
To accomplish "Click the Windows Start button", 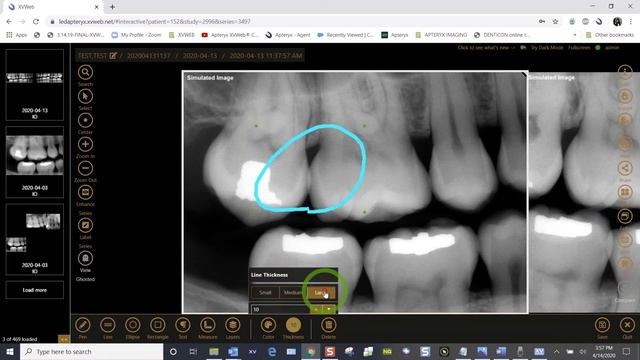I will (10, 351).
